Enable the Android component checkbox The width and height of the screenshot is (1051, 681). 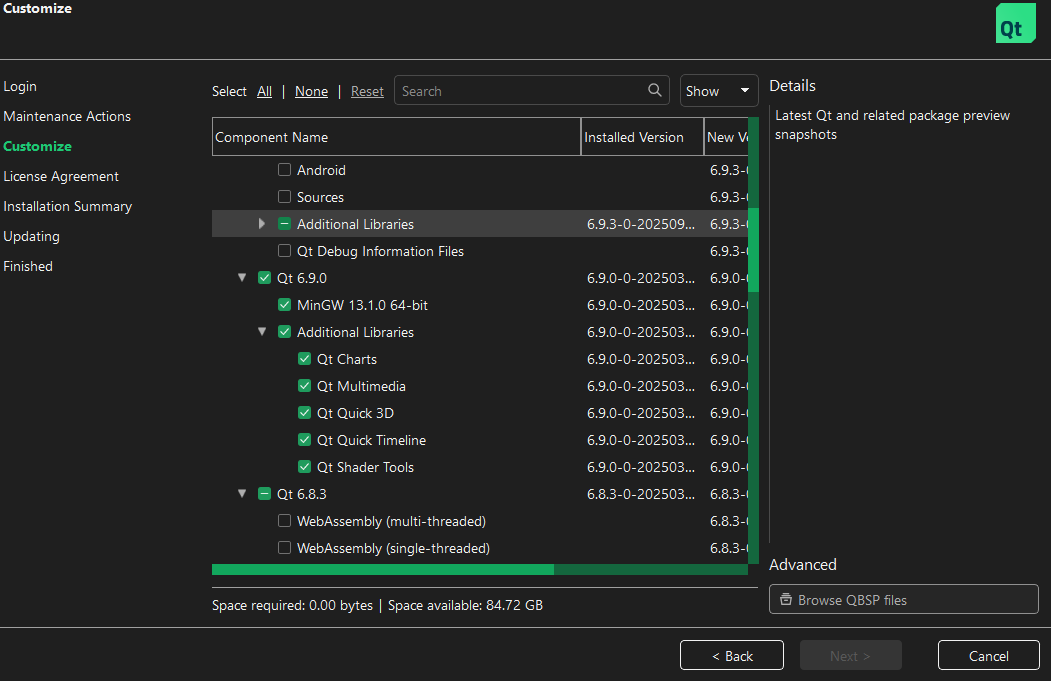point(285,170)
